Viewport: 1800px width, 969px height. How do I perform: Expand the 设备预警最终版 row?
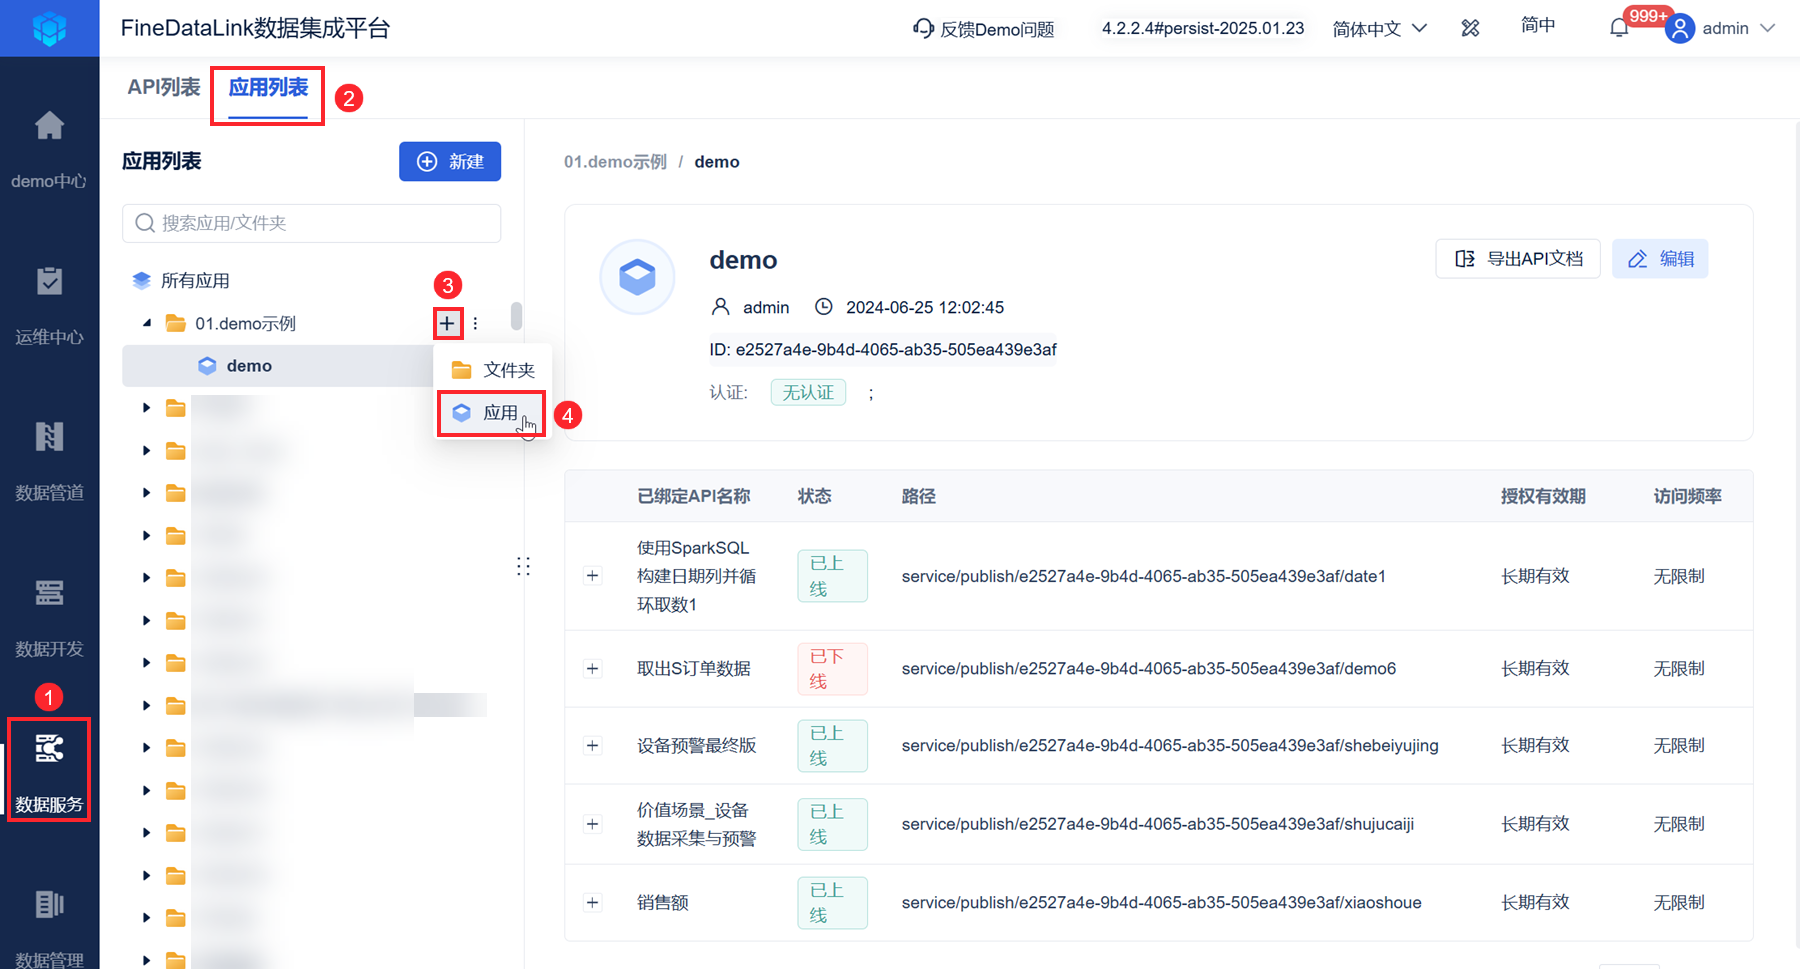click(x=593, y=746)
